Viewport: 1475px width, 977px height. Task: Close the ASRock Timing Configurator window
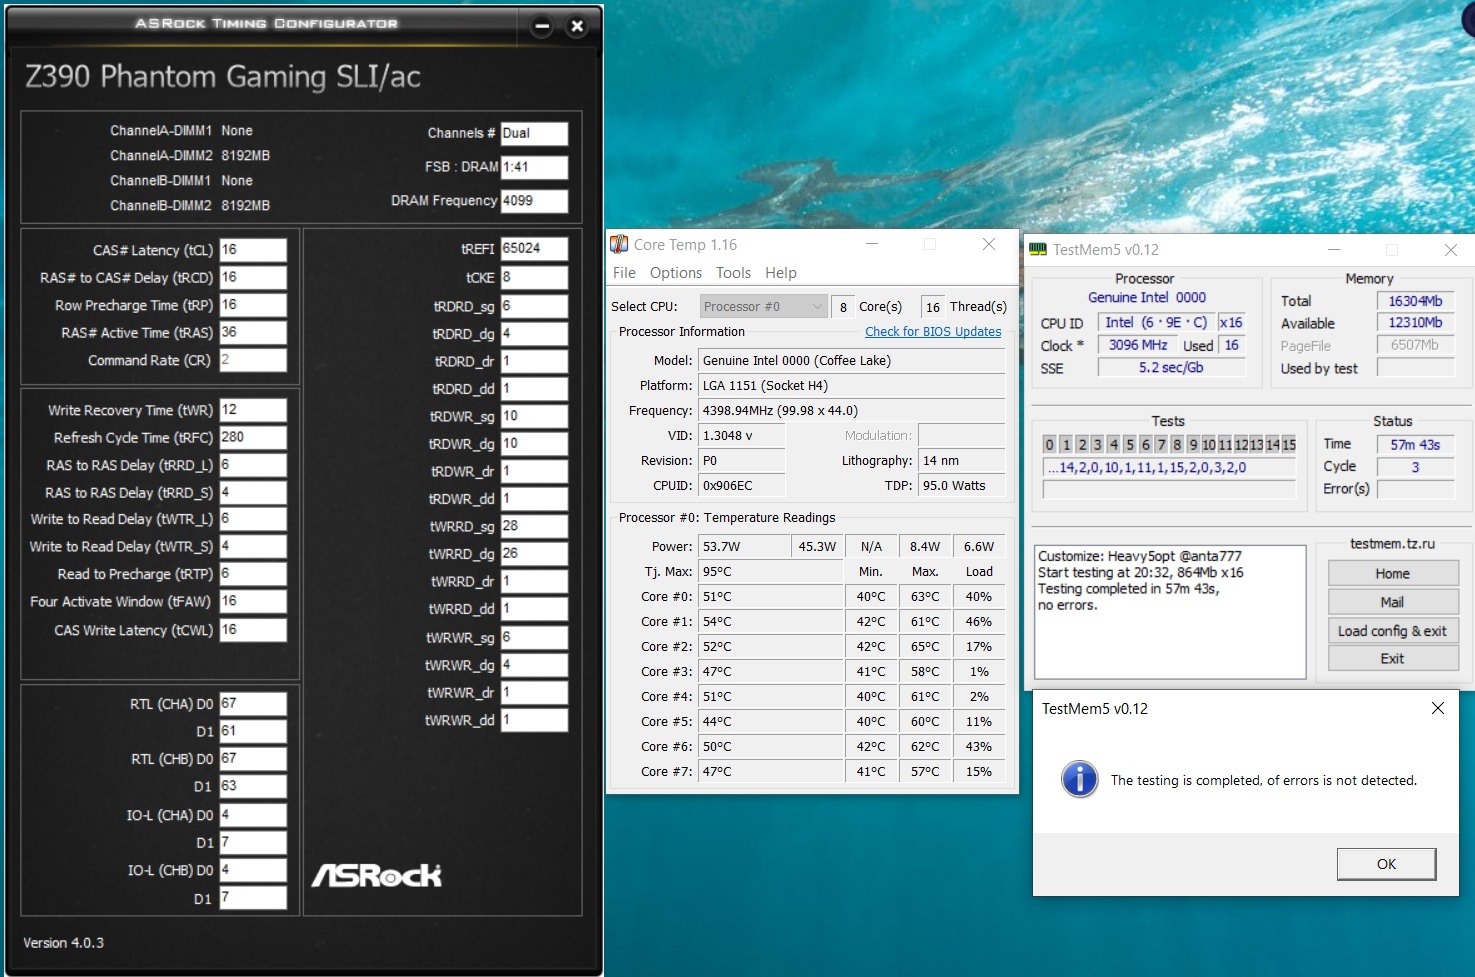point(577,27)
